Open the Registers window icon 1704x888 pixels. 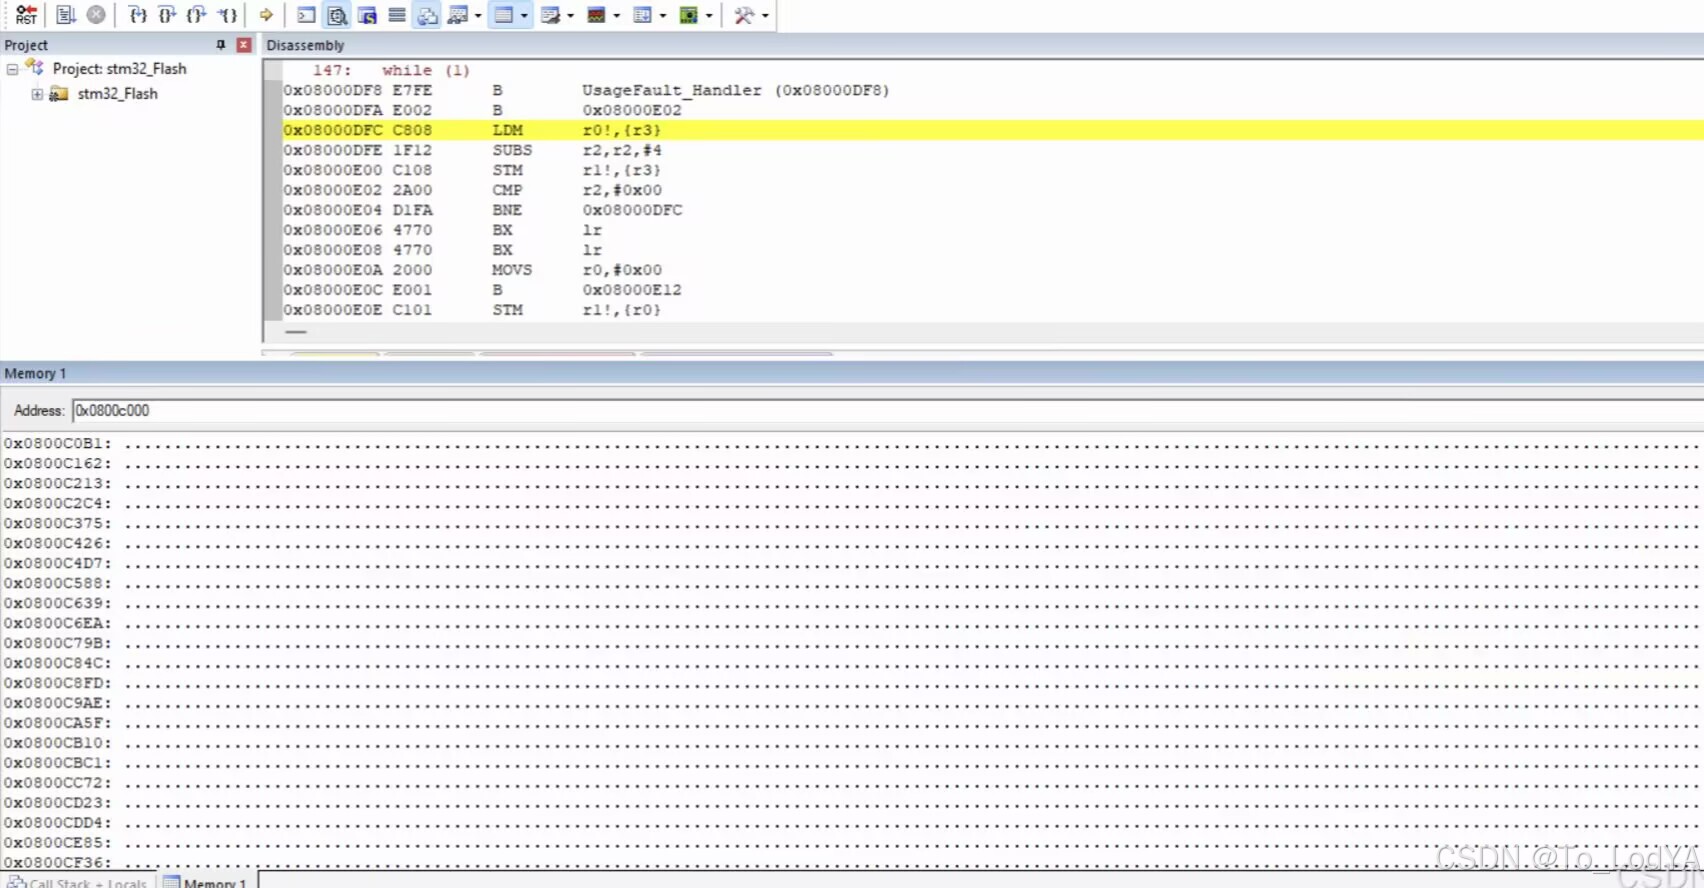(x=397, y=15)
